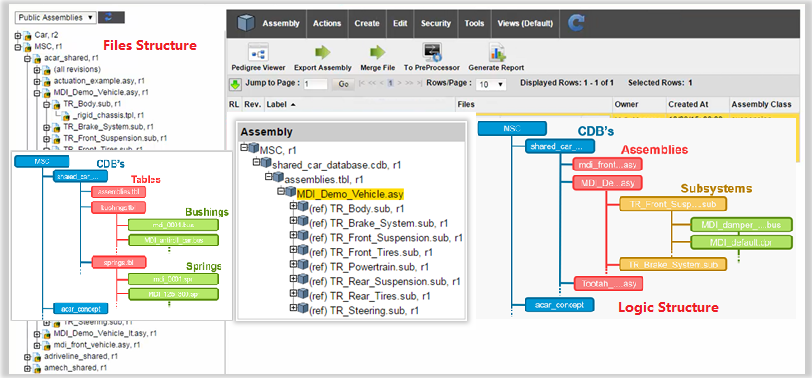Click the cube icon of assemblies.tbl
This screenshot has width=812, height=378.
pos(279,178)
